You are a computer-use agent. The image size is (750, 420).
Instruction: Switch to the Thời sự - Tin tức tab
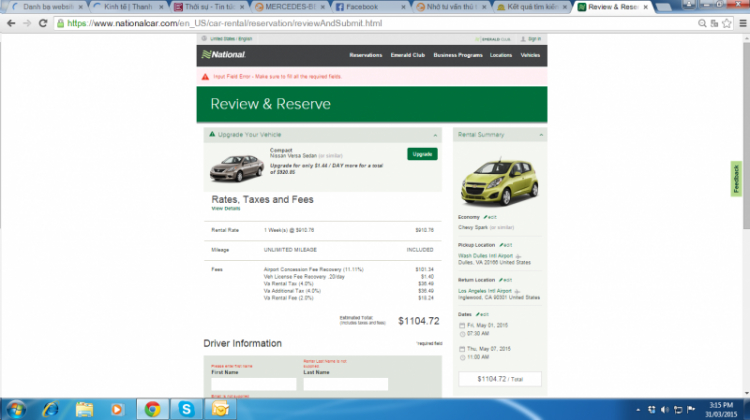[x=209, y=7]
